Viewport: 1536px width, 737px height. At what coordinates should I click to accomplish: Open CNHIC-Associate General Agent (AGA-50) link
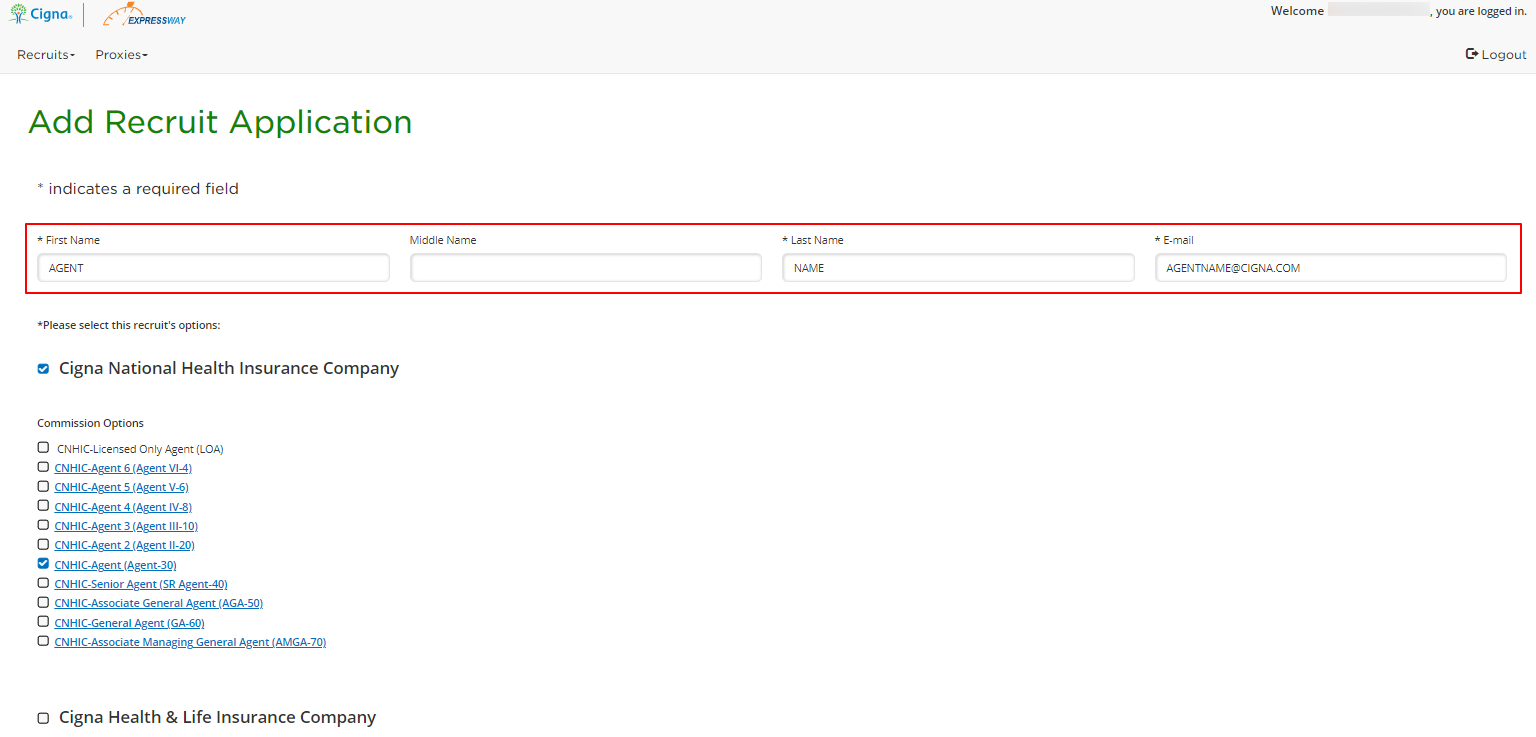(159, 603)
